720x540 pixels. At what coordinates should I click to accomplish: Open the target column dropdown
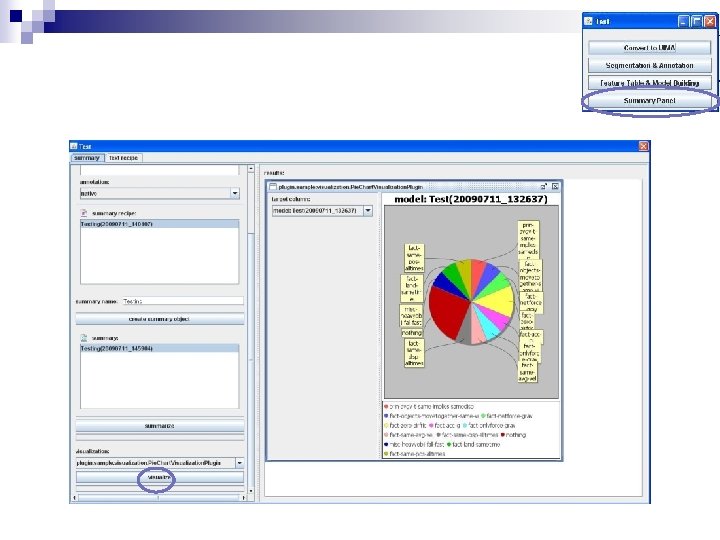coord(368,211)
